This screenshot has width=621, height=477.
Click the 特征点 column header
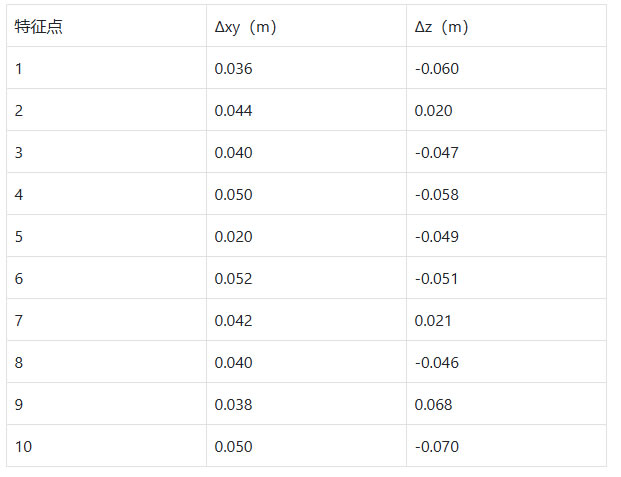click(x=36, y=27)
